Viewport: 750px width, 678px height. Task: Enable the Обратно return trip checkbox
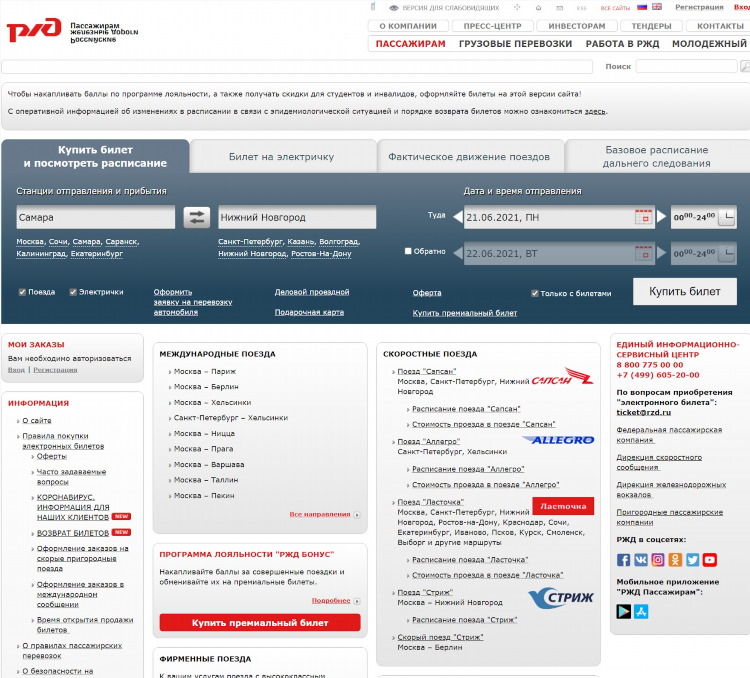pyautogui.click(x=408, y=251)
